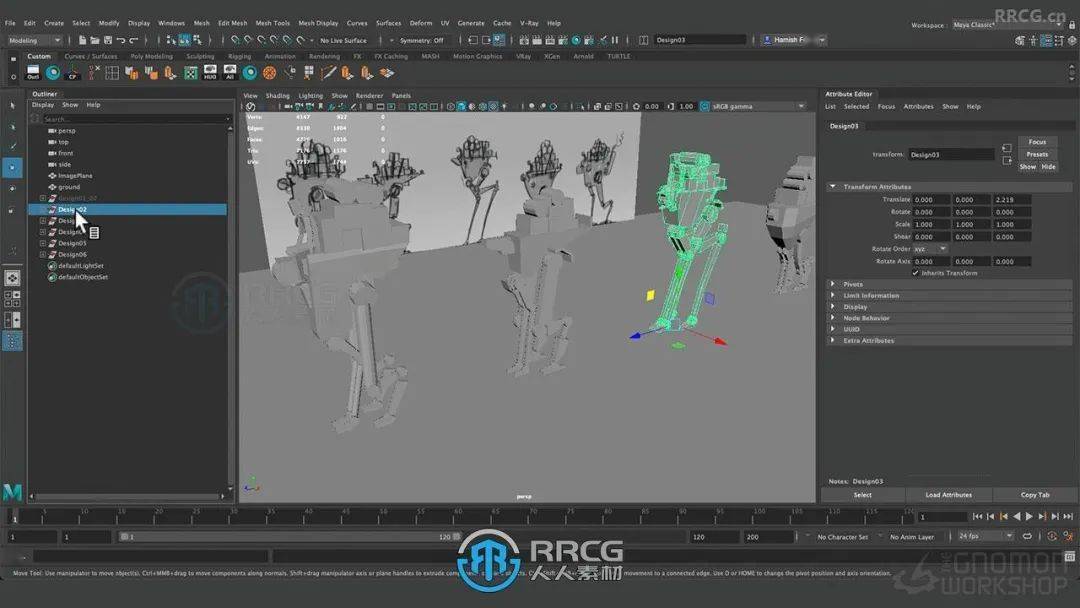Click the Translate Z value field

1012,200
